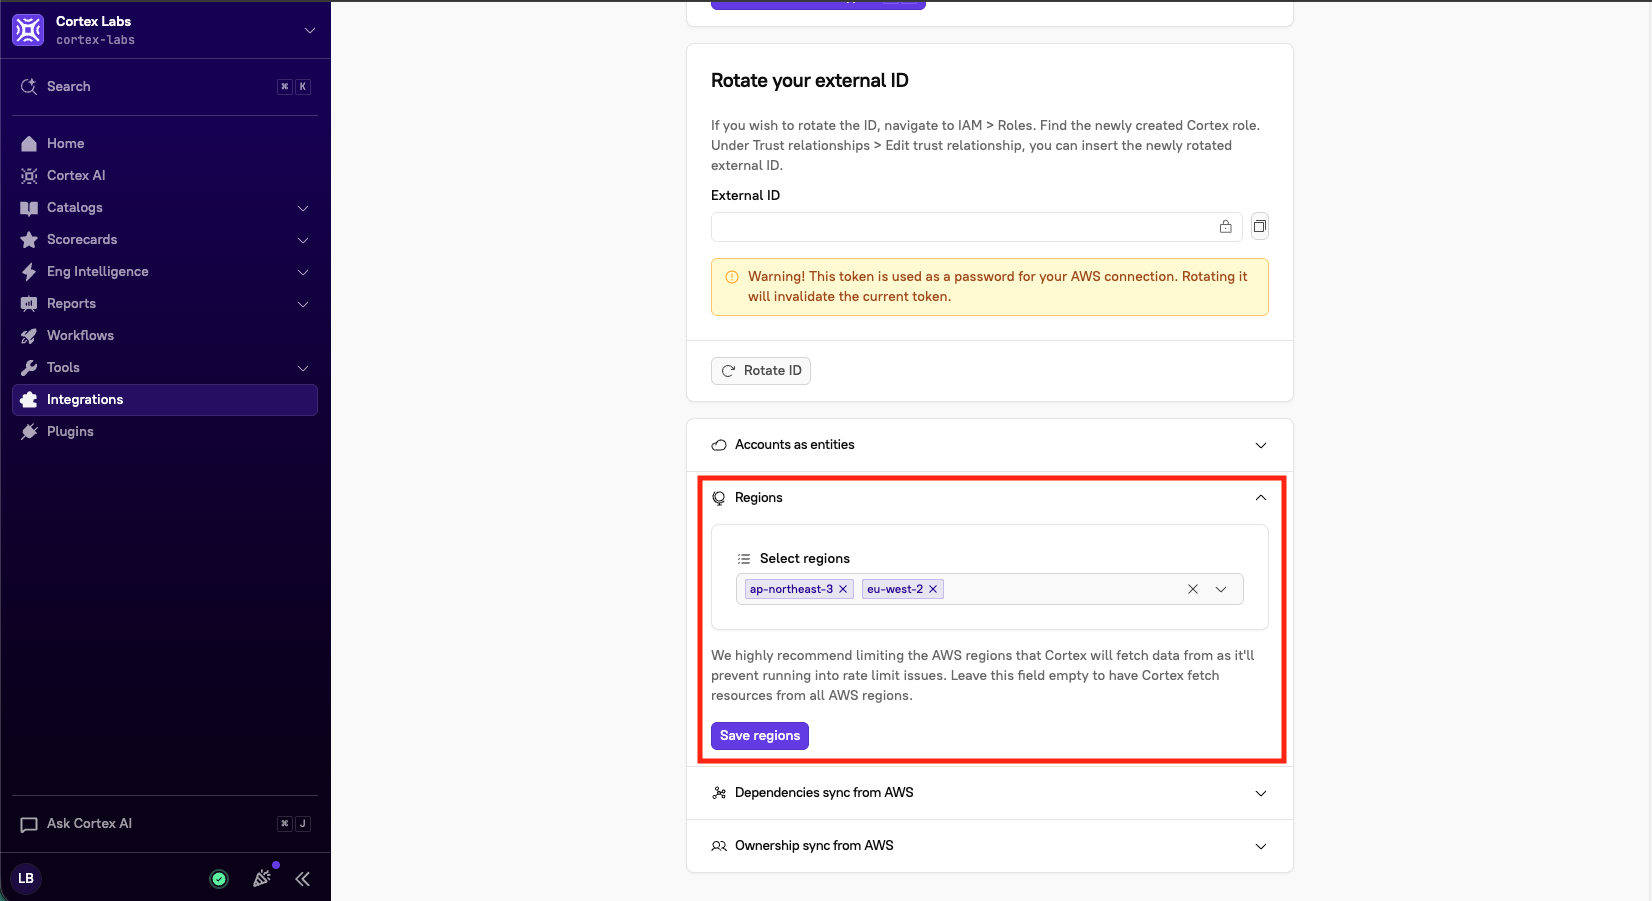Expand Dependencies sync from AWS section
1652x901 pixels.
[x=990, y=793]
